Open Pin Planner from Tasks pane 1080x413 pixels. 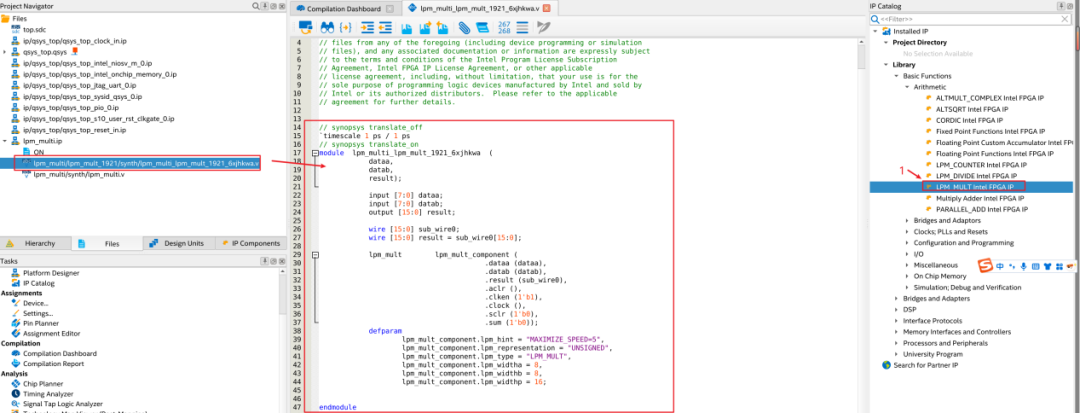(x=43, y=324)
